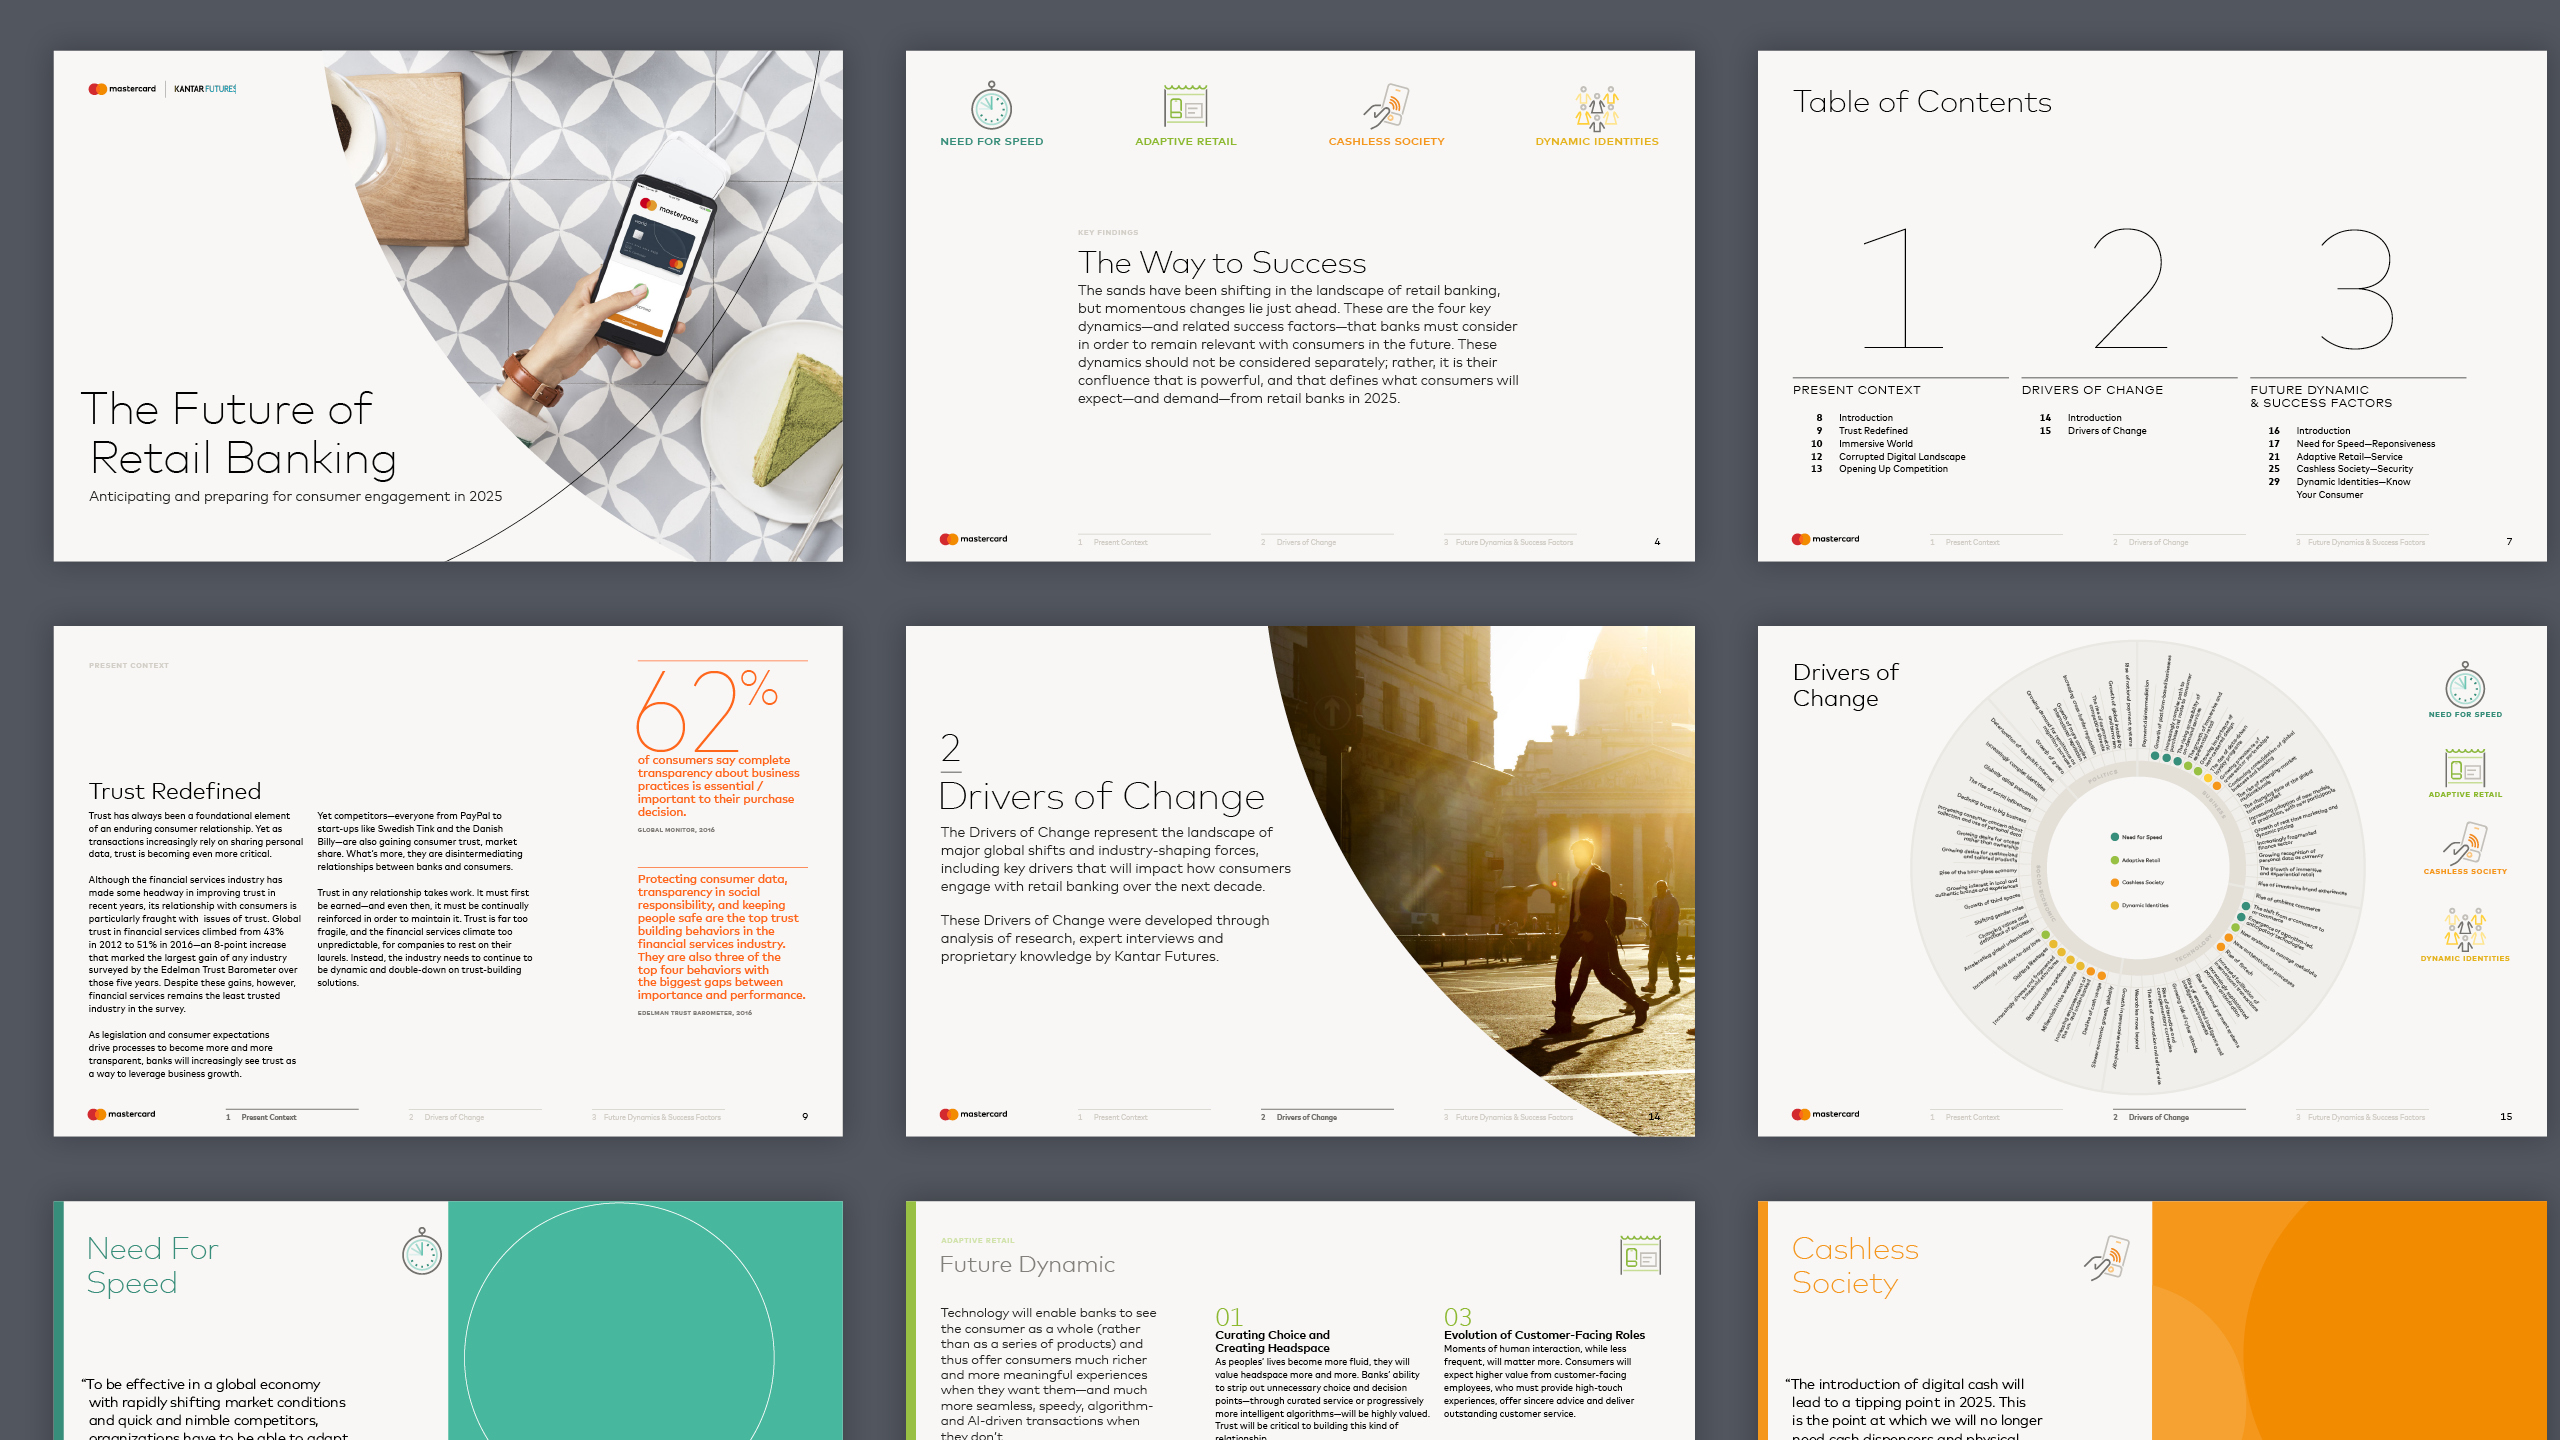The width and height of the screenshot is (2560, 1440).
Task: Click the Cashless Society phone icon on the Way to Success slide
Action: tap(1386, 107)
